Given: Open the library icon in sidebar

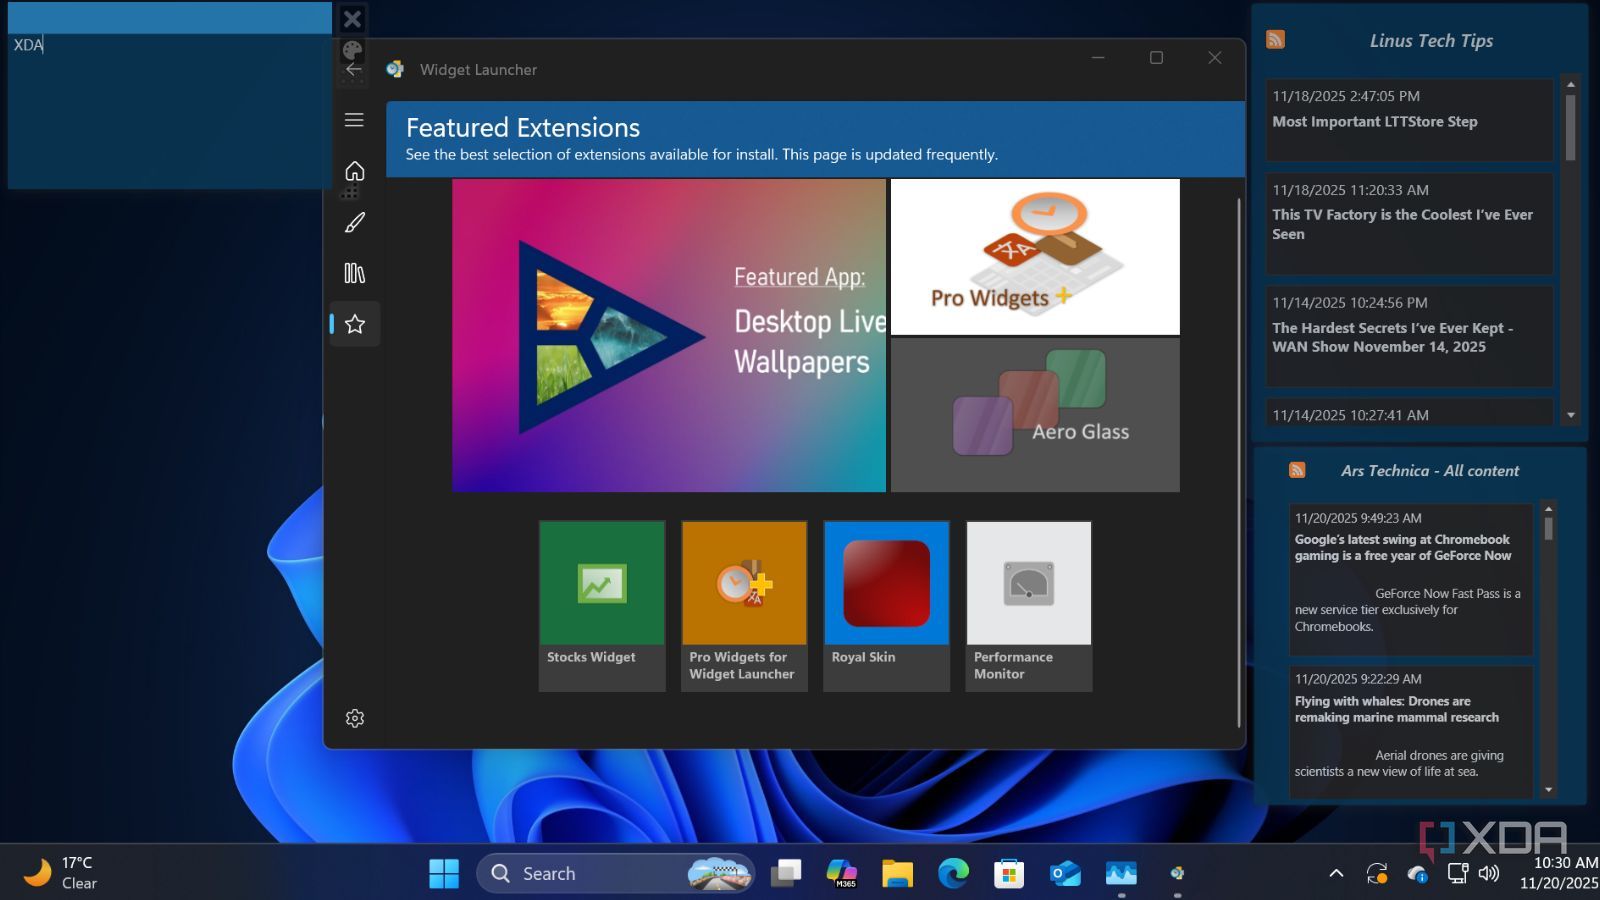Looking at the screenshot, I should [x=354, y=273].
